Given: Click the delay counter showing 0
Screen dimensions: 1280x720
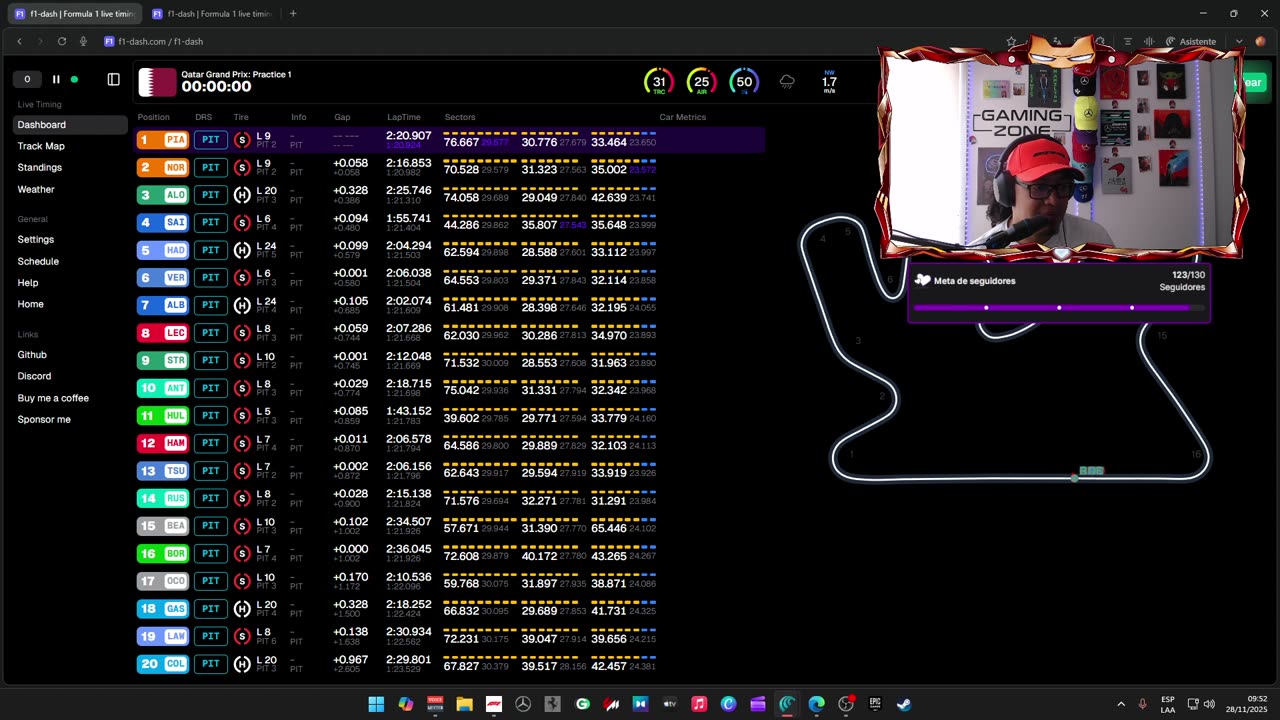Looking at the screenshot, I should [27, 79].
